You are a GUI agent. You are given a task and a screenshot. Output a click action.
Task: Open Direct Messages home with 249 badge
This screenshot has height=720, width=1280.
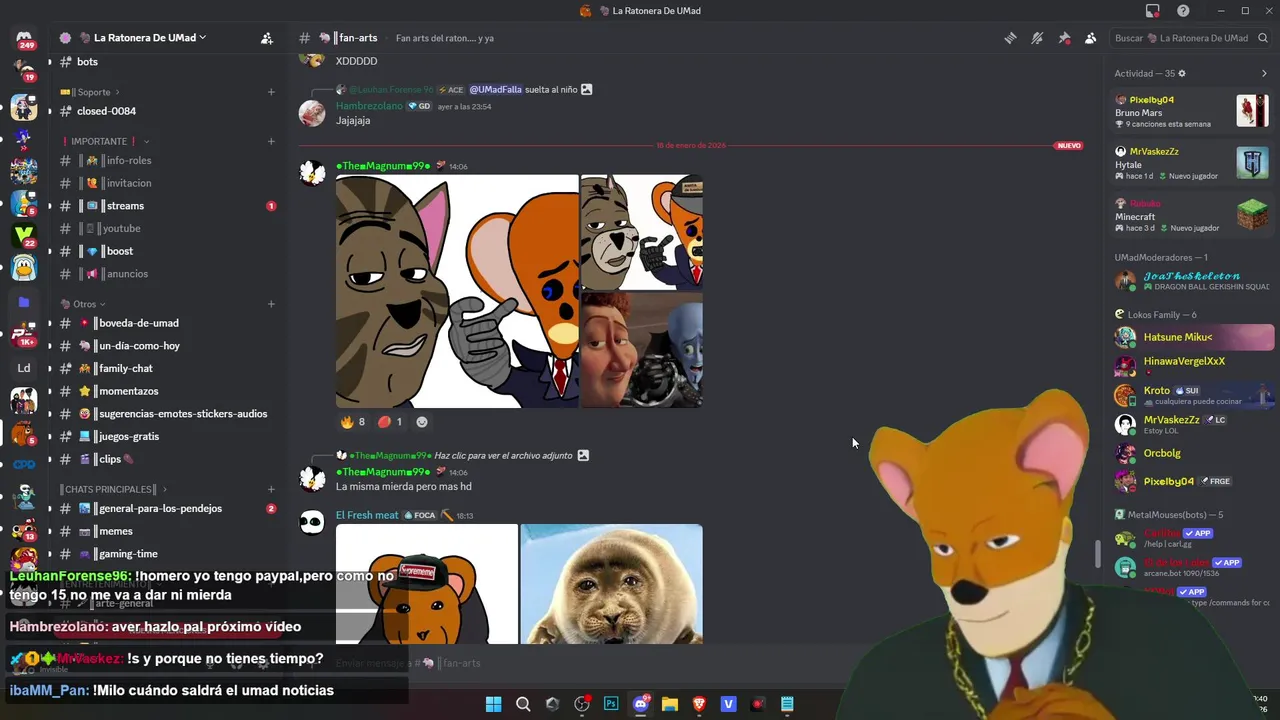24,40
